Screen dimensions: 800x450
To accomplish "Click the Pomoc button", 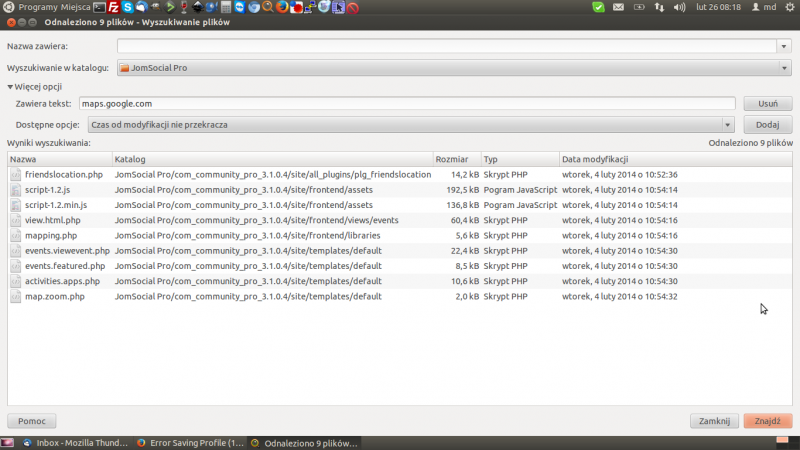I will coord(32,421).
